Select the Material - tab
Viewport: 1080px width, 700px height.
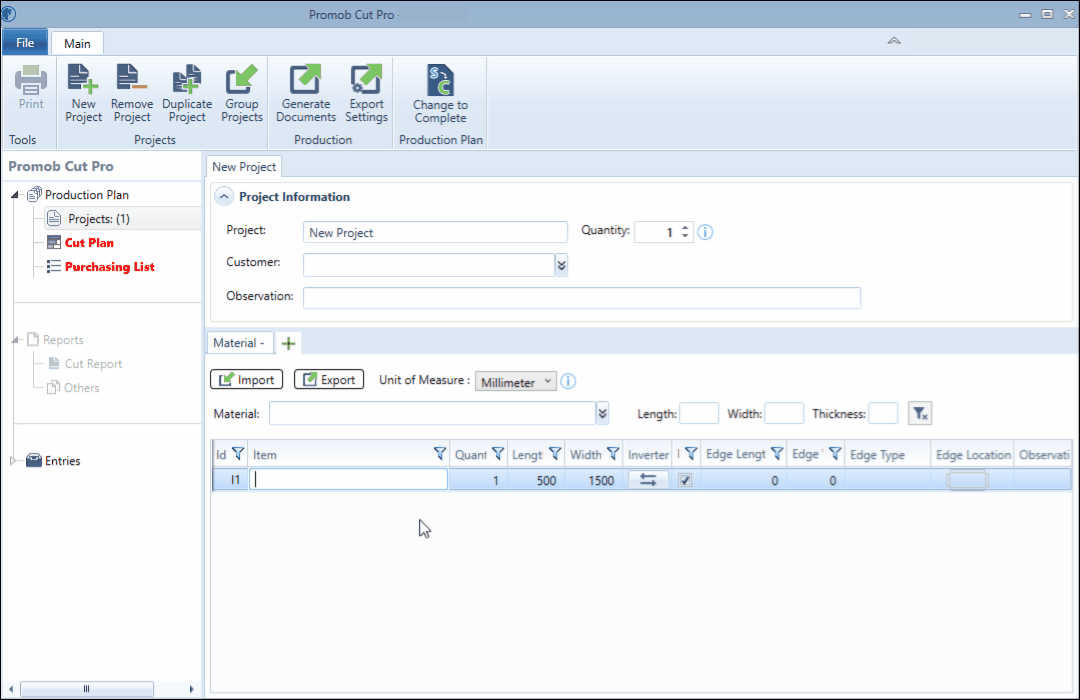point(239,343)
